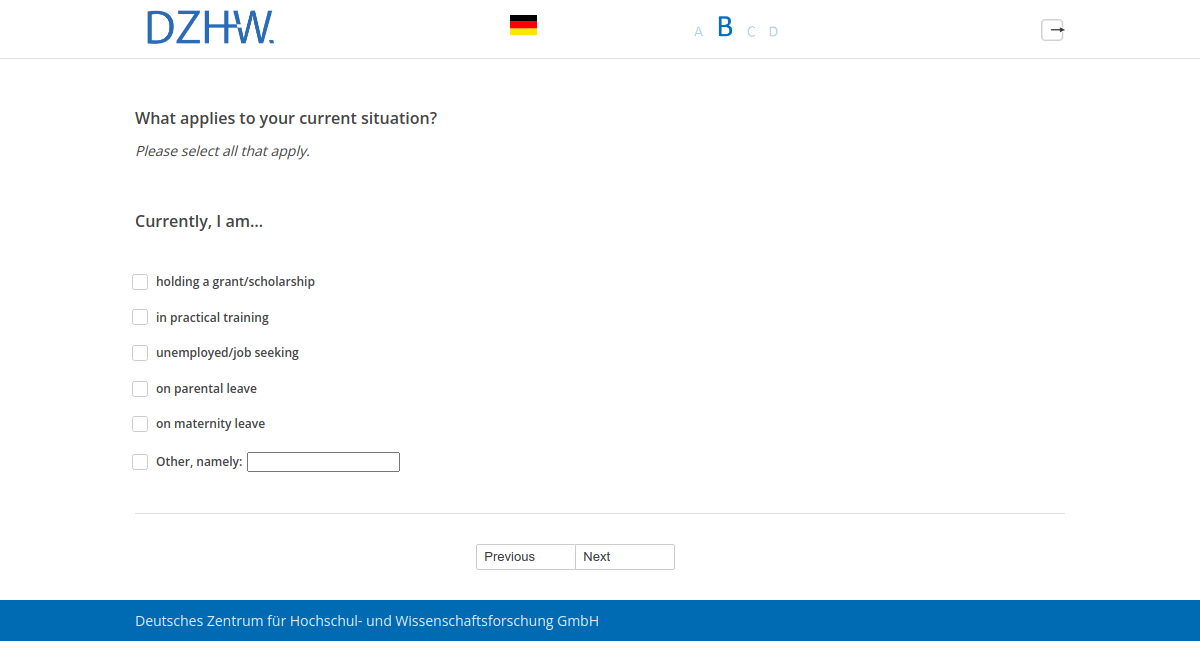Image resolution: width=1200 pixels, height=650 pixels.
Task: Click the 'Currently, I am...' subheading
Action: [x=199, y=221]
